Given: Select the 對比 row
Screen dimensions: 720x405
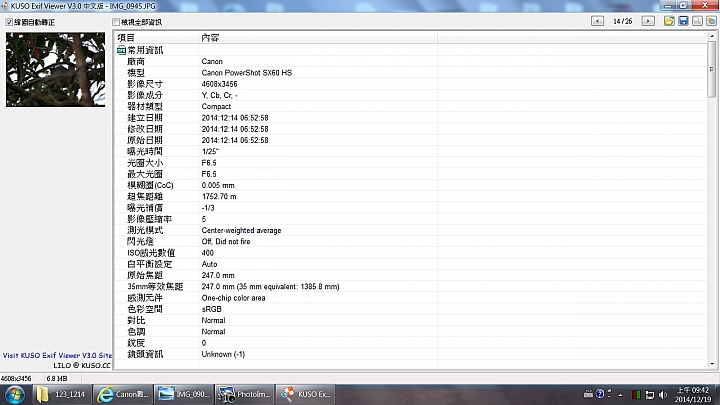Looking at the screenshot, I should click(411, 320).
